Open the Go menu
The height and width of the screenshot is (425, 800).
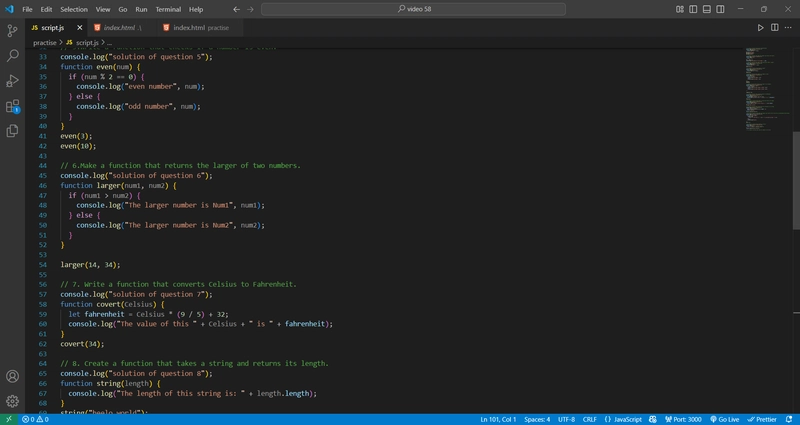[122, 9]
